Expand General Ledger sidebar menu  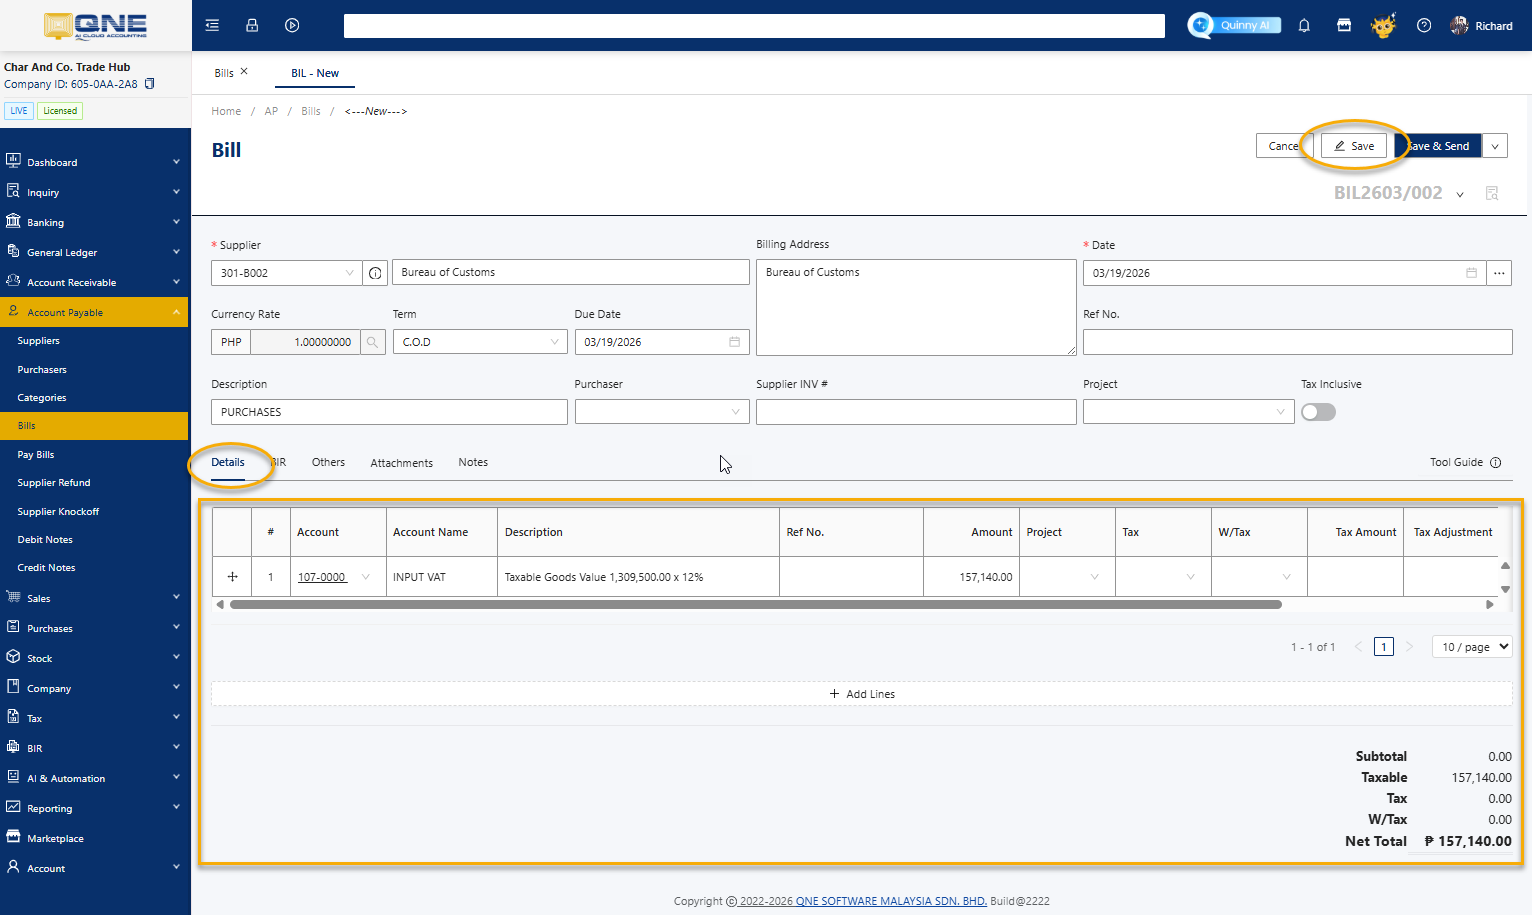94,252
